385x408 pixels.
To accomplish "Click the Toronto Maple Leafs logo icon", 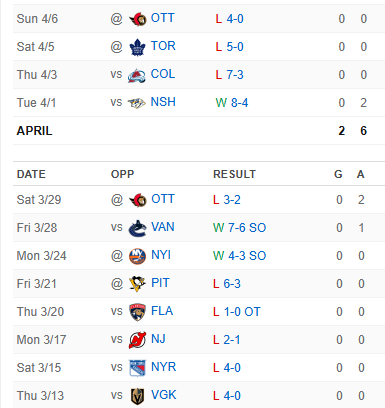I will pos(137,47).
